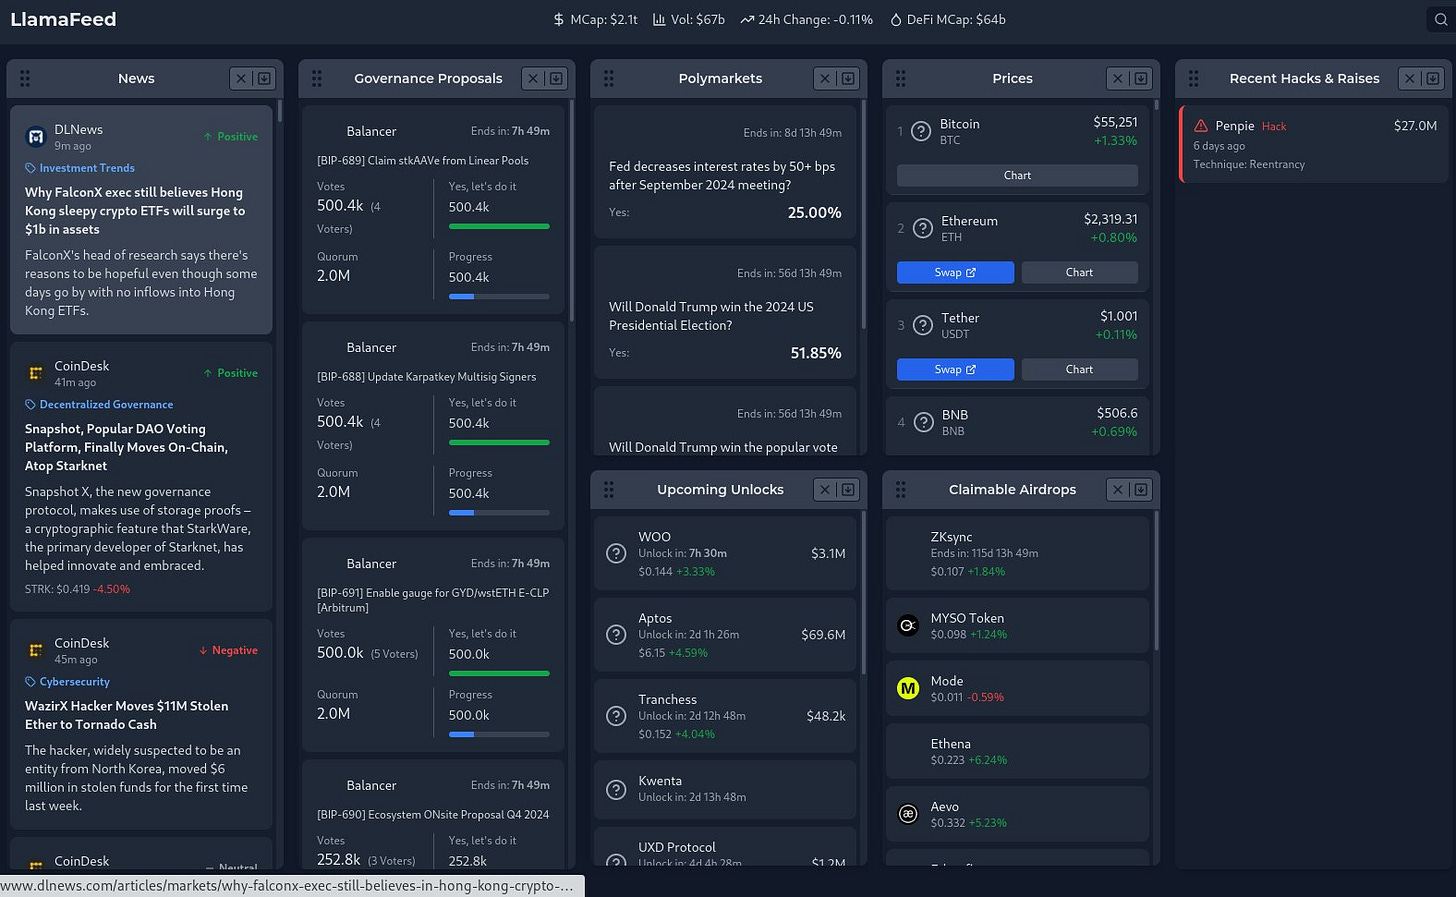Grab the News panel drag handle
The image size is (1456, 897).
point(25,78)
